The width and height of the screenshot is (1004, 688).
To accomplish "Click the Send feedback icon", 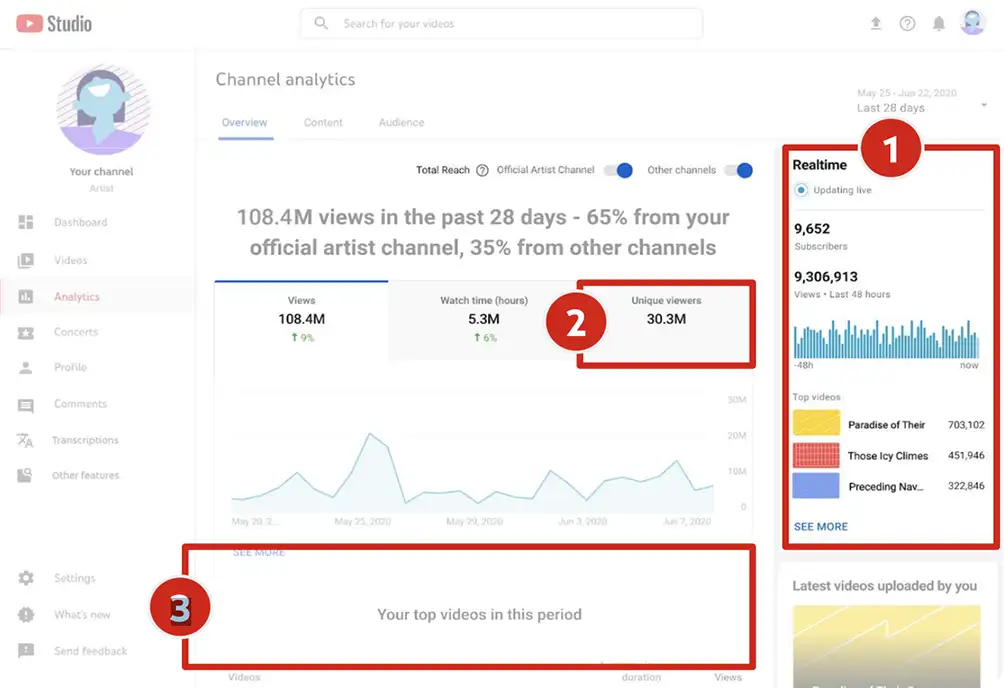I will click(26, 651).
